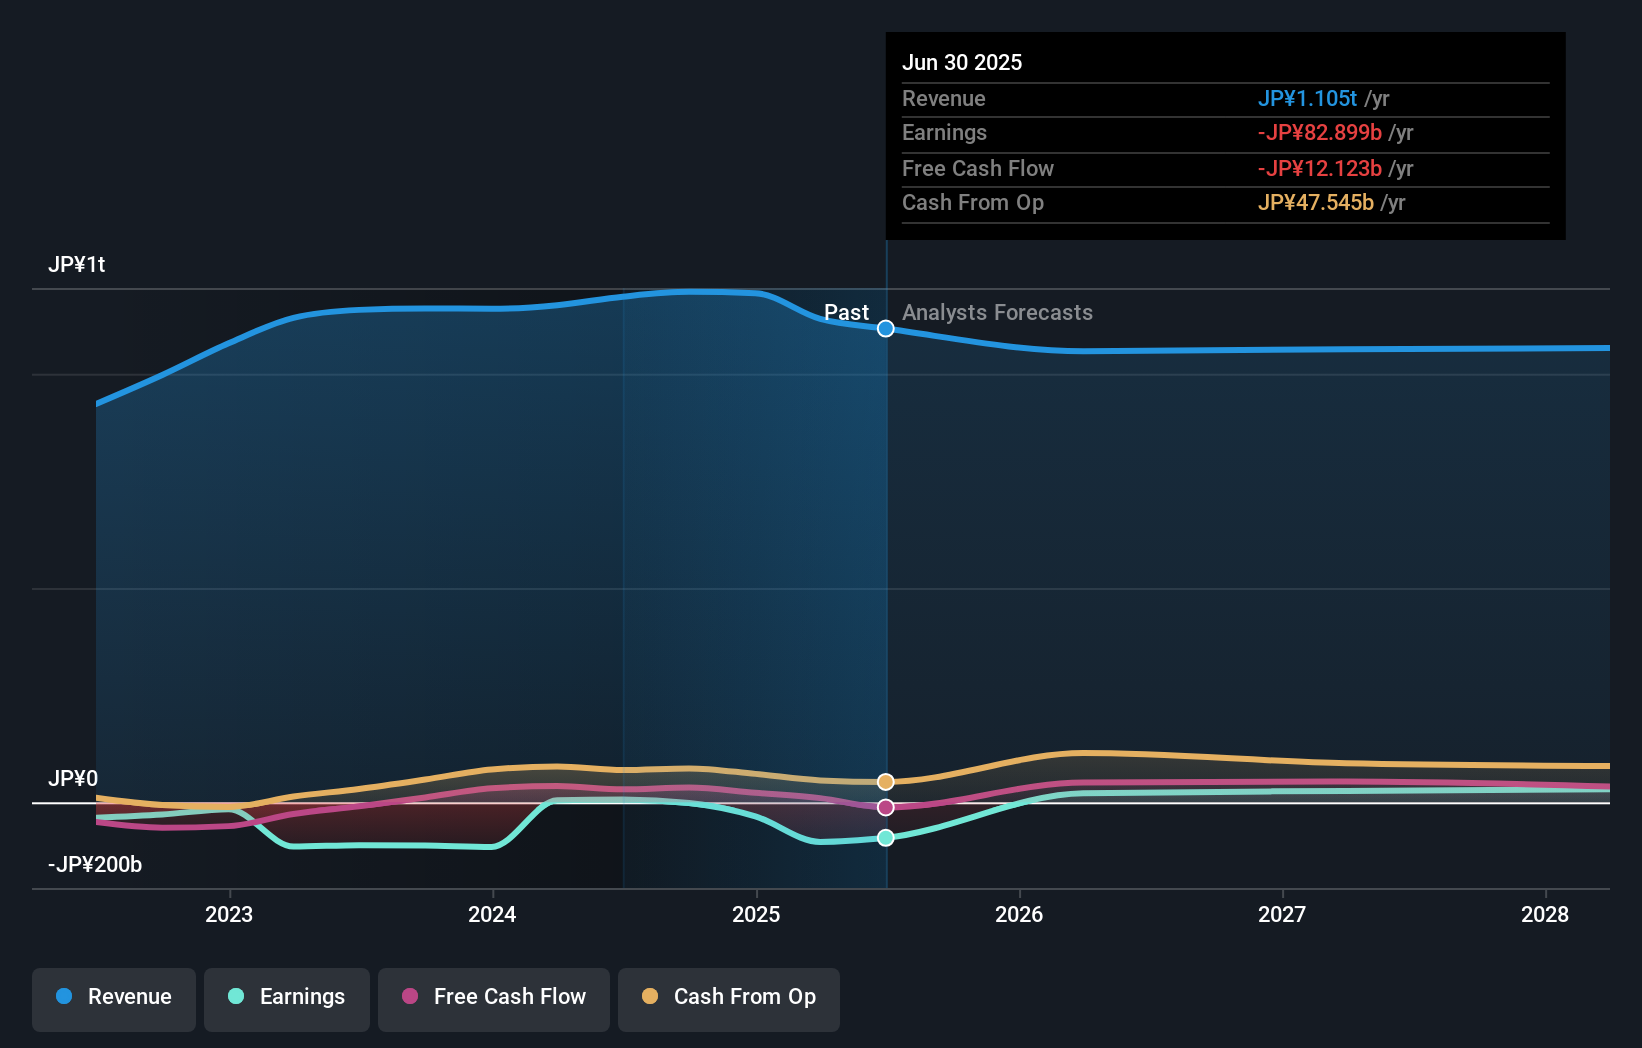Viewport: 1642px width, 1048px height.
Task: Click the Free Cash Flow legend button
Action: (x=494, y=997)
